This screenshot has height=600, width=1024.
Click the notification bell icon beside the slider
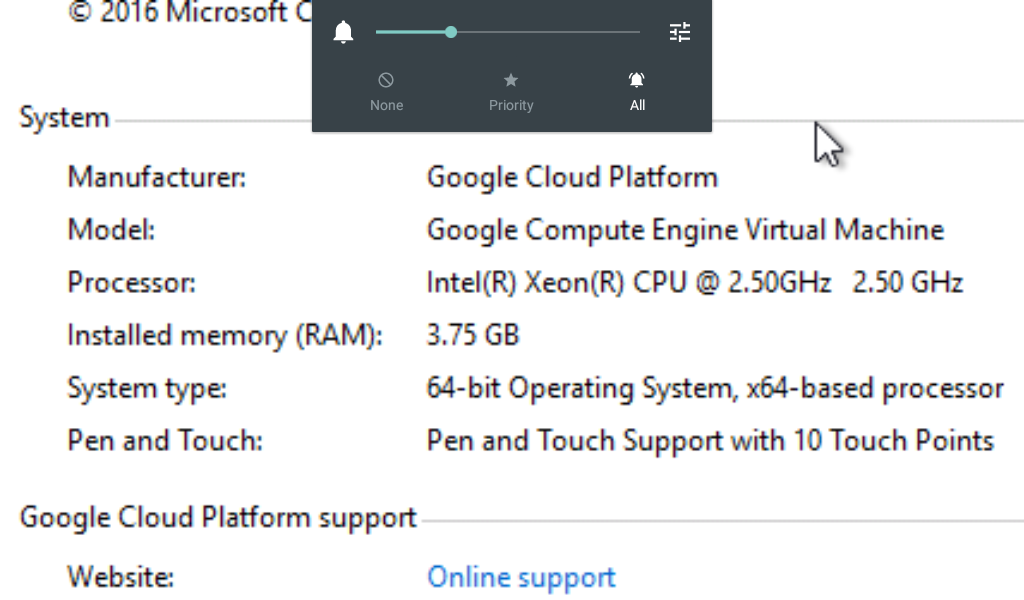point(344,33)
